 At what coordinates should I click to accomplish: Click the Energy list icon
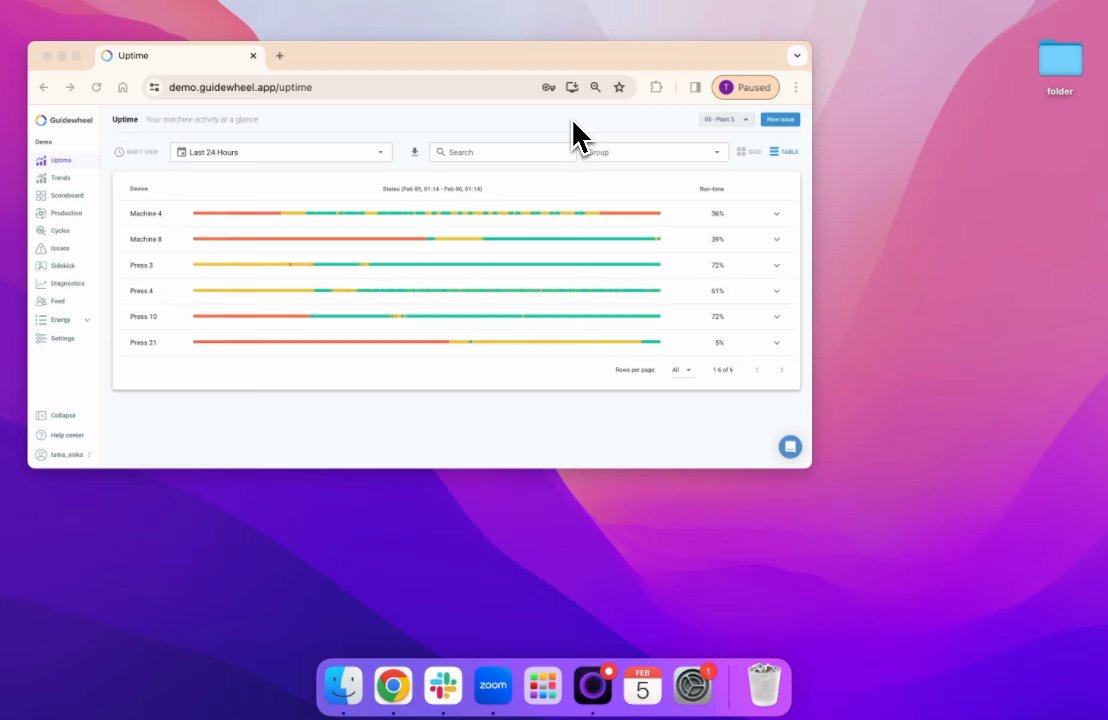pyautogui.click(x=41, y=320)
